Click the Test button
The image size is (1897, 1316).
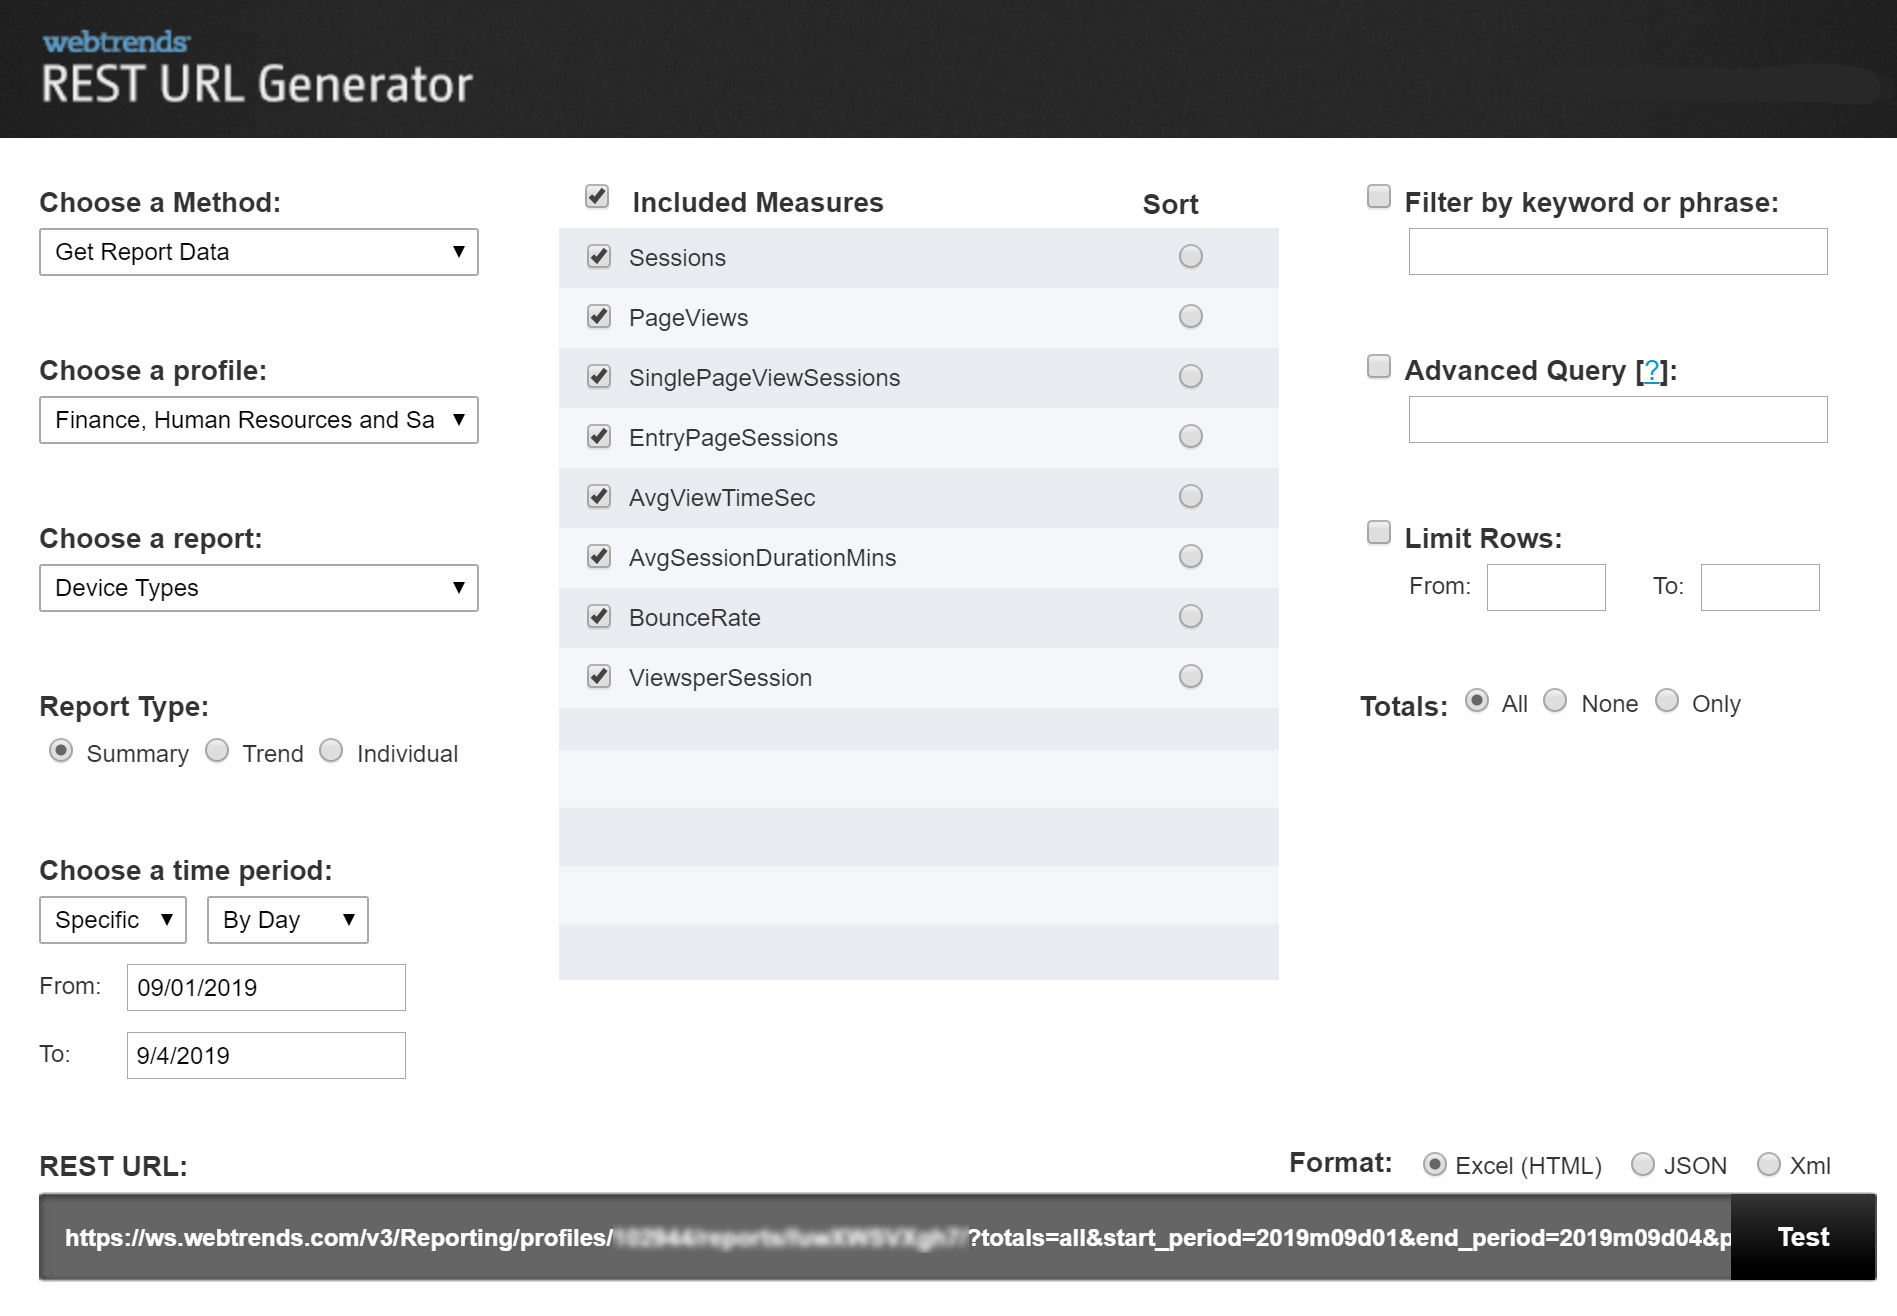coord(1803,1238)
